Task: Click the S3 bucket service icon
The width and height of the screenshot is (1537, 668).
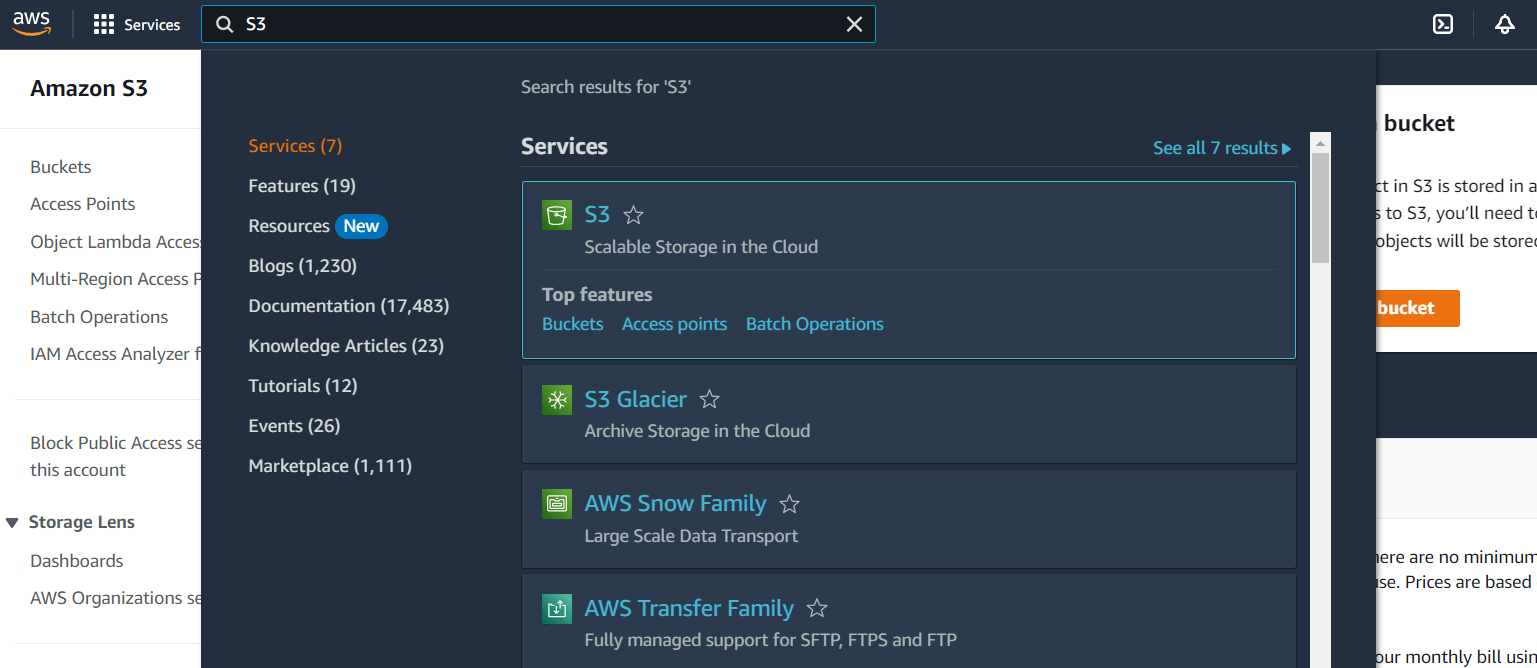Action: click(x=557, y=214)
